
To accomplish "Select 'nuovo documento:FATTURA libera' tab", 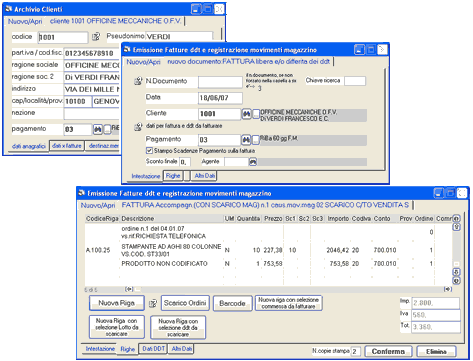I will click(248, 62).
